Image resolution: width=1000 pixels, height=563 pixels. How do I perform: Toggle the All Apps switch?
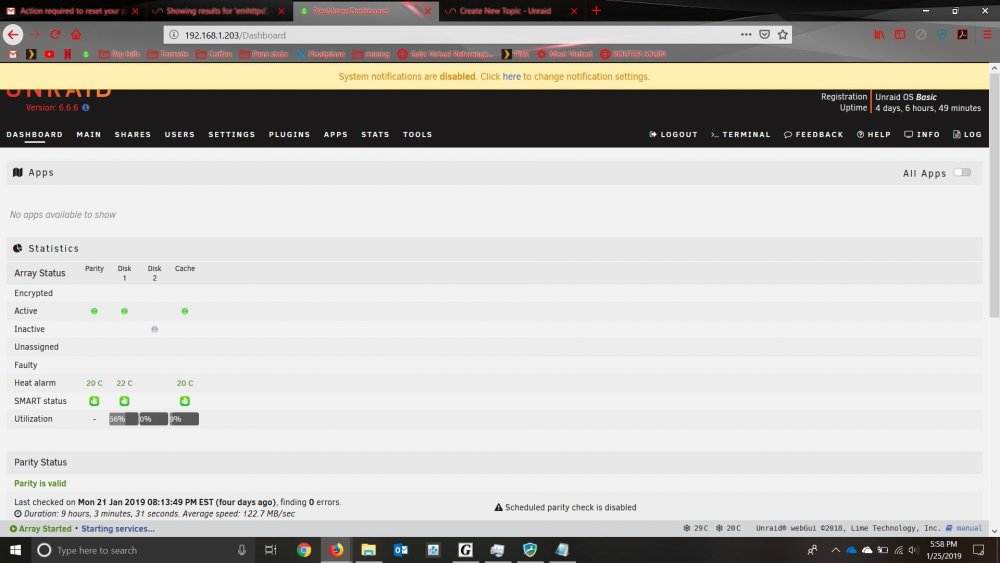pos(962,172)
